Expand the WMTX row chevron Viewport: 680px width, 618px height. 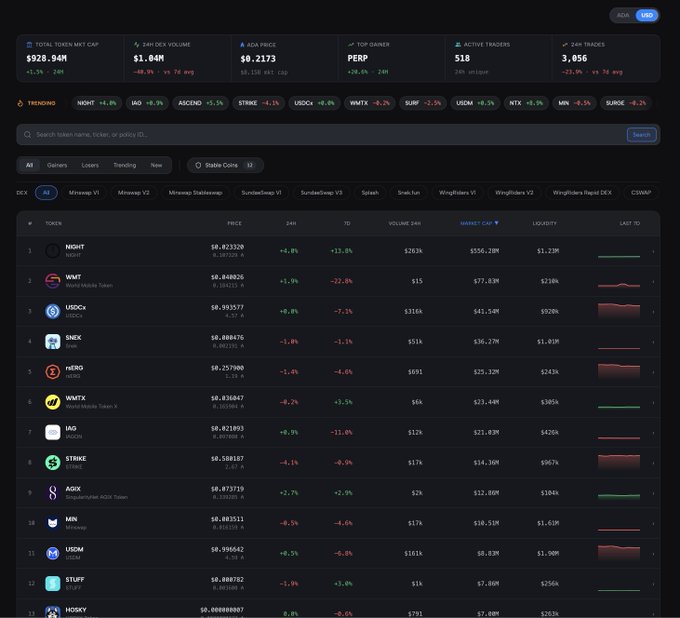pos(653,402)
